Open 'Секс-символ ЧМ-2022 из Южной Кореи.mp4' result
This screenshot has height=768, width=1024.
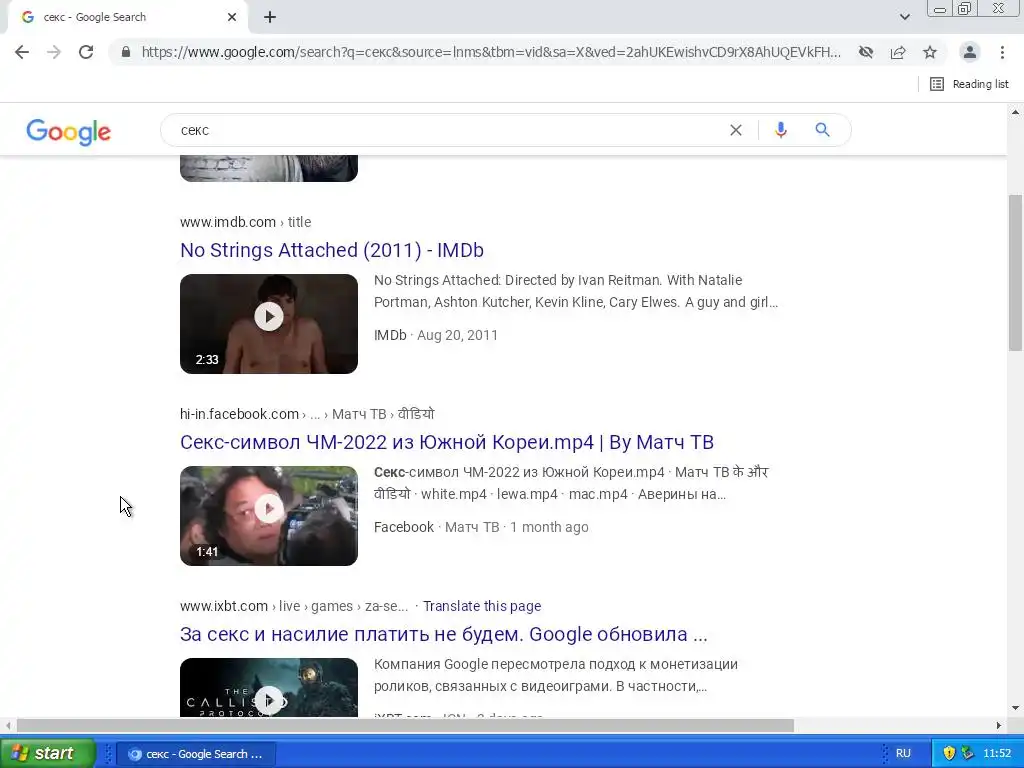447,442
